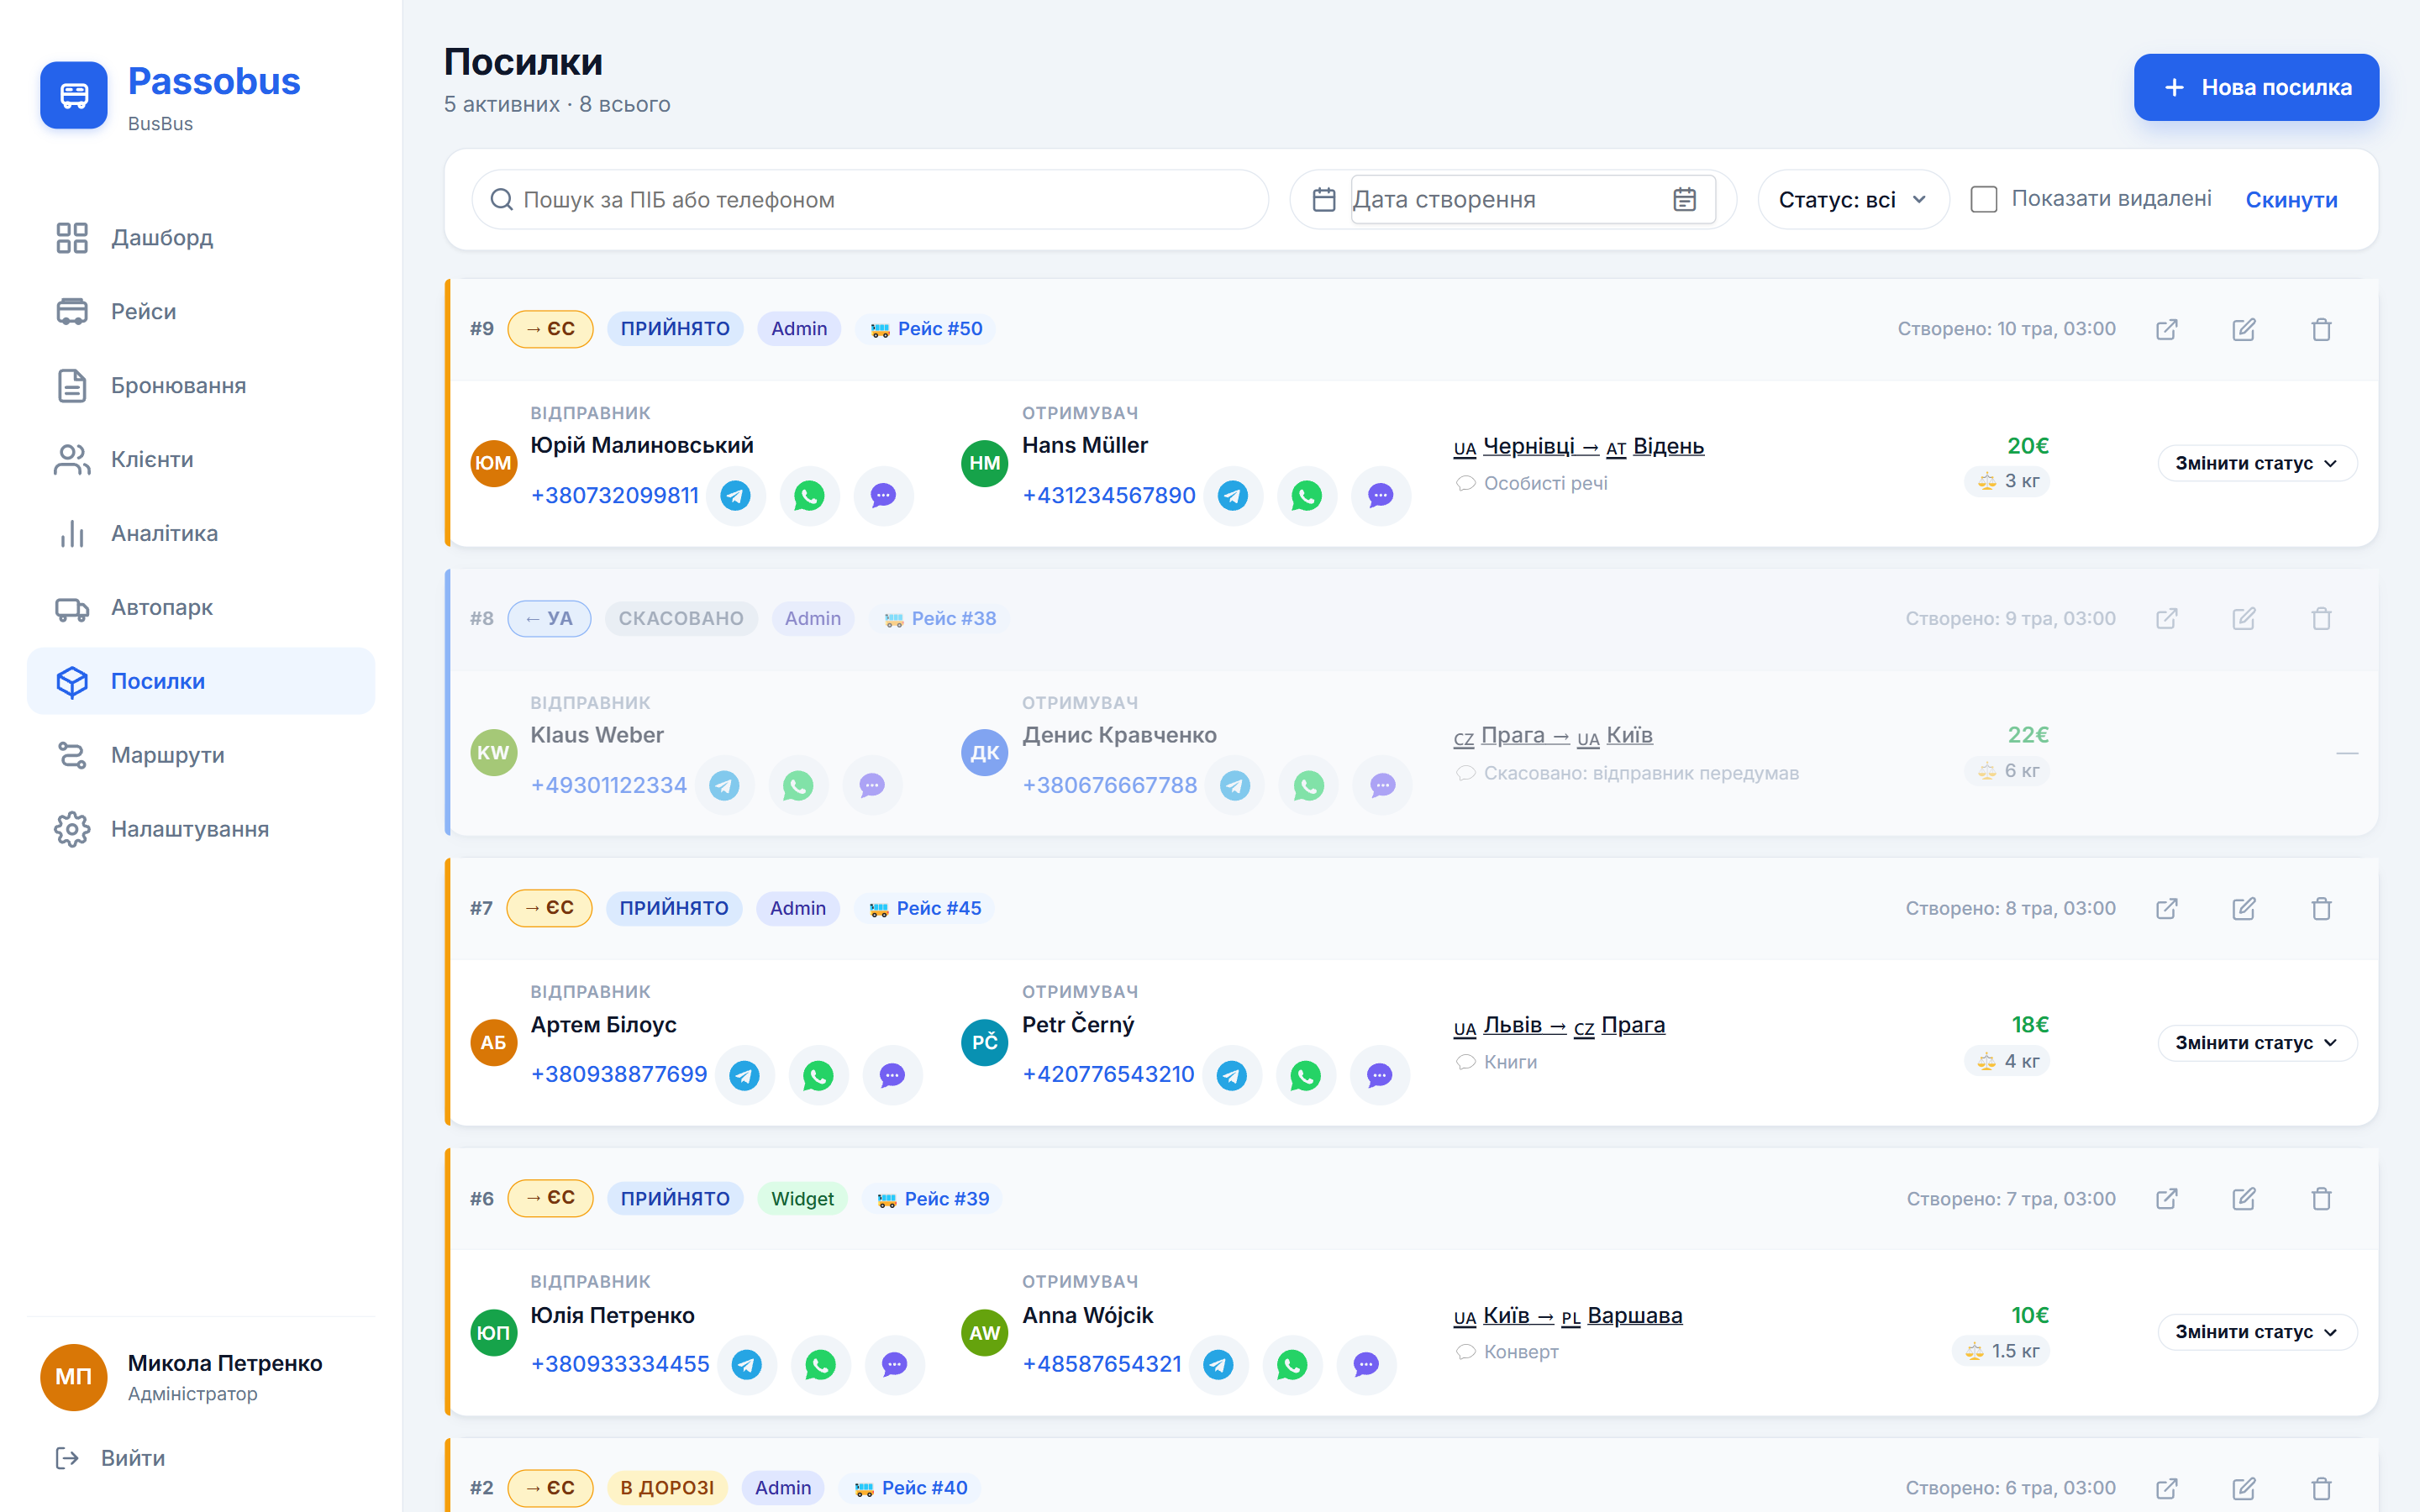Open Клієнти from the sidebar
The width and height of the screenshot is (2420, 1512).
(201, 460)
